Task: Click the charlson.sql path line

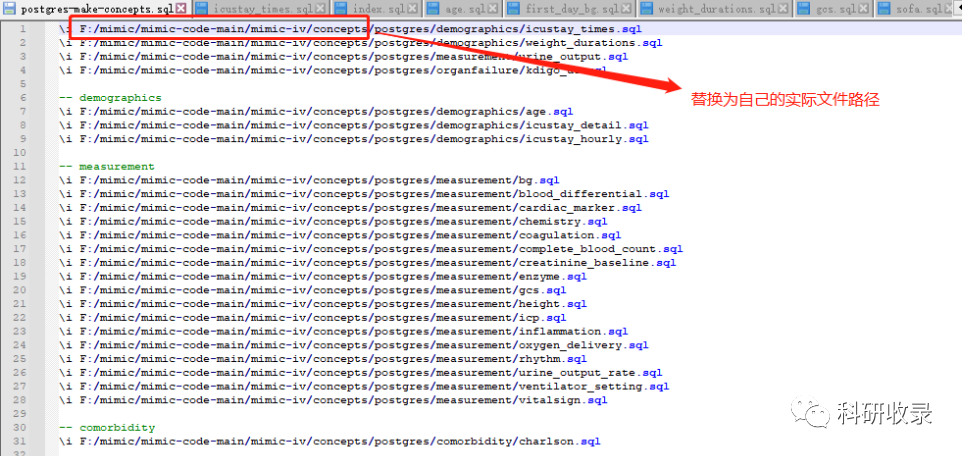Action: 330,441
